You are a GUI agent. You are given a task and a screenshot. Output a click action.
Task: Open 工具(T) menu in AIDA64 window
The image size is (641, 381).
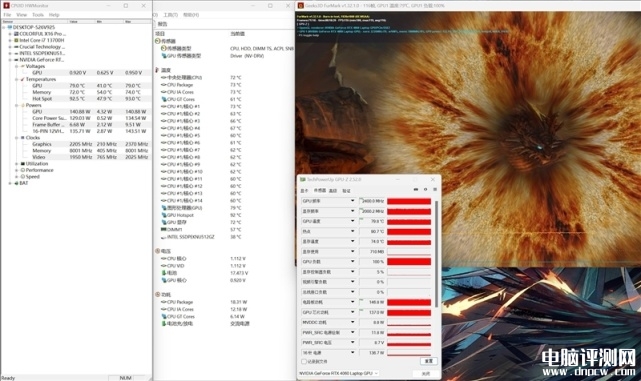click(170, 15)
